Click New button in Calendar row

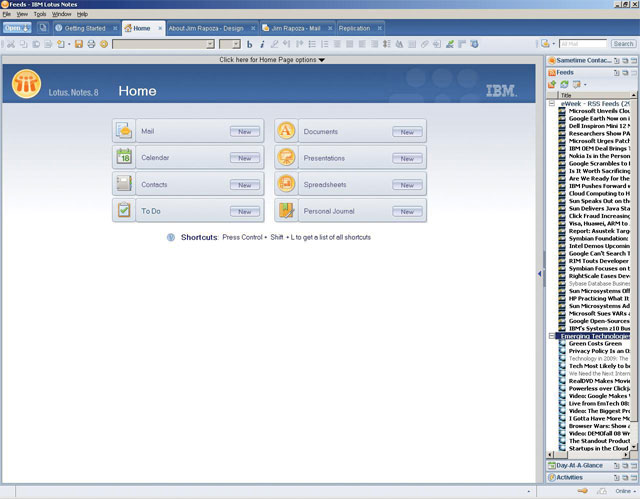click(x=245, y=158)
